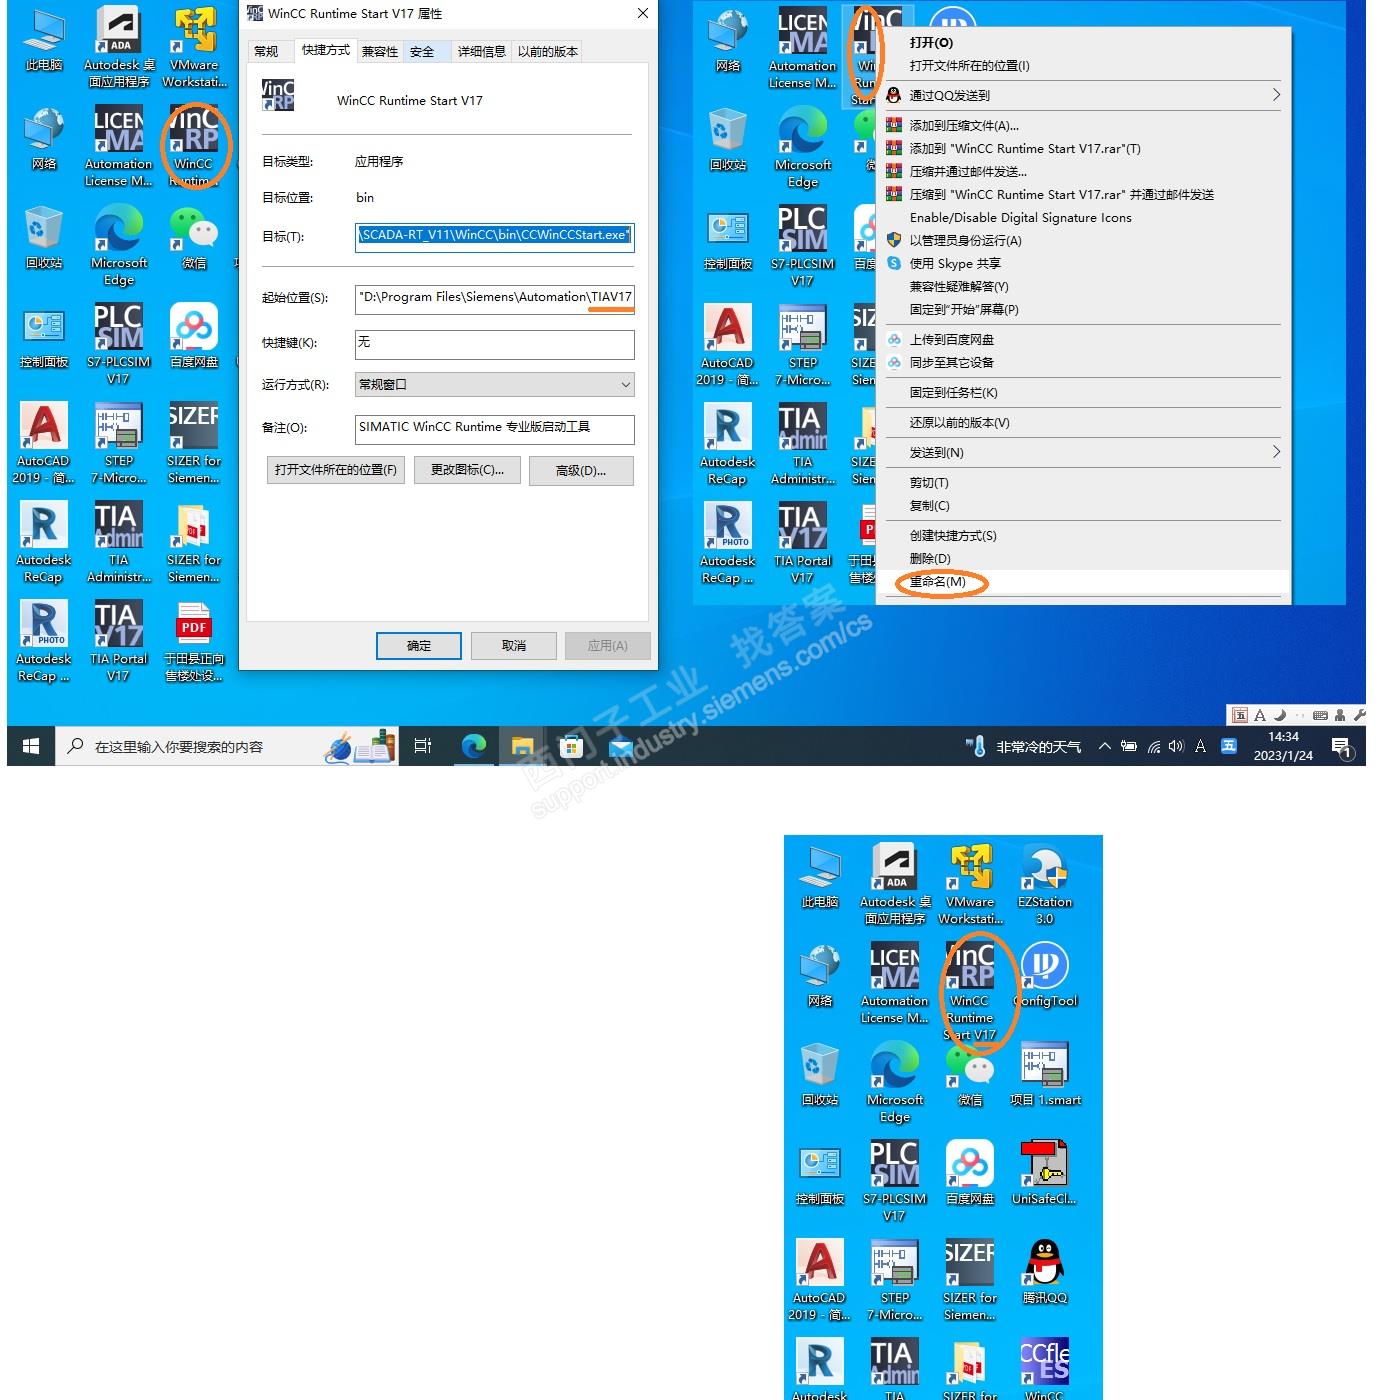Open the Mail app from the taskbar
Viewport: 1383px width, 1400px height.
coord(620,746)
